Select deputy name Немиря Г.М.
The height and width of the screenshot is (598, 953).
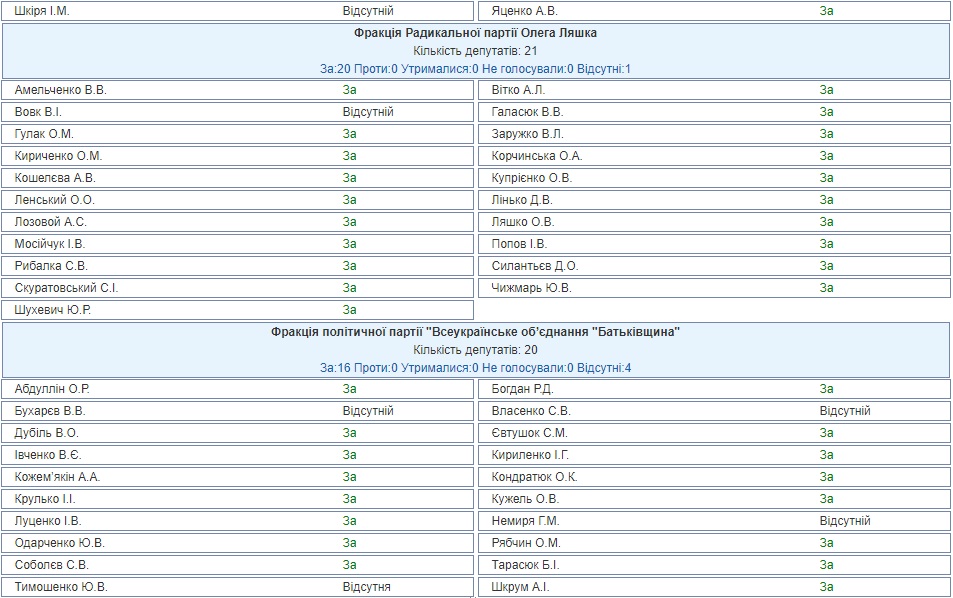(x=525, y=521)
